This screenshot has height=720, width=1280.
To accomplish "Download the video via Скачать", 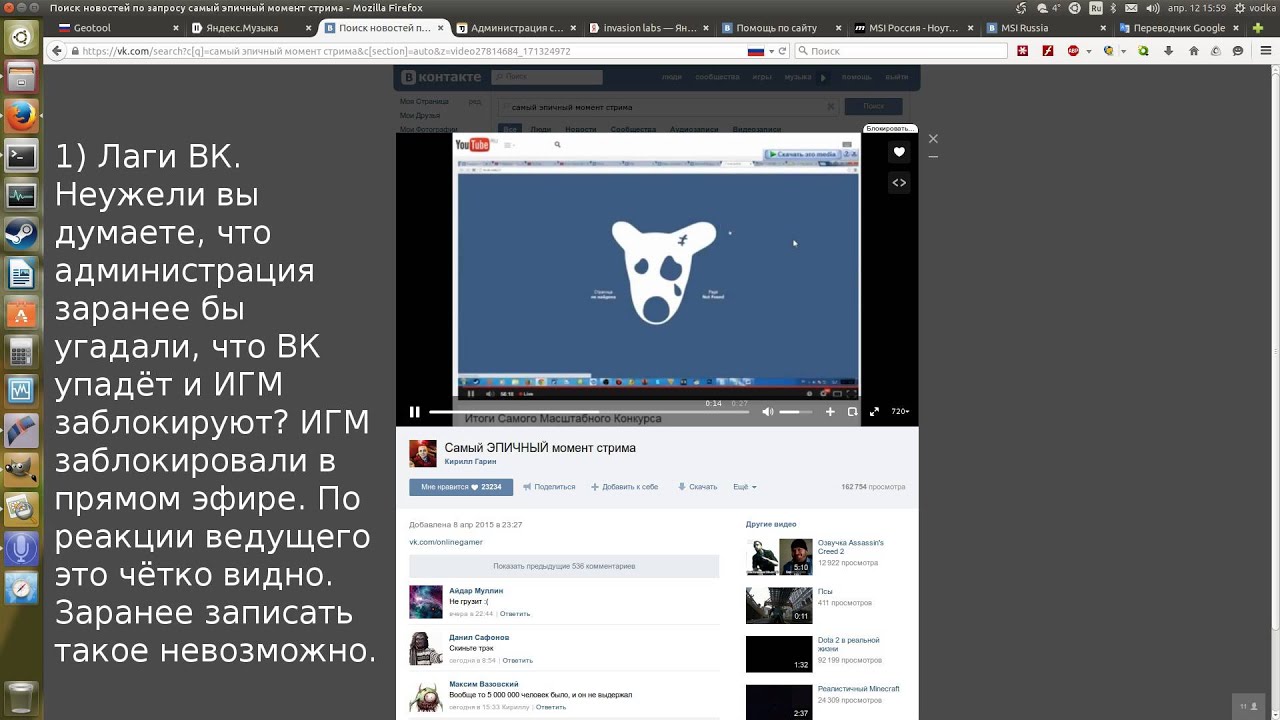I will coord(698,487).
